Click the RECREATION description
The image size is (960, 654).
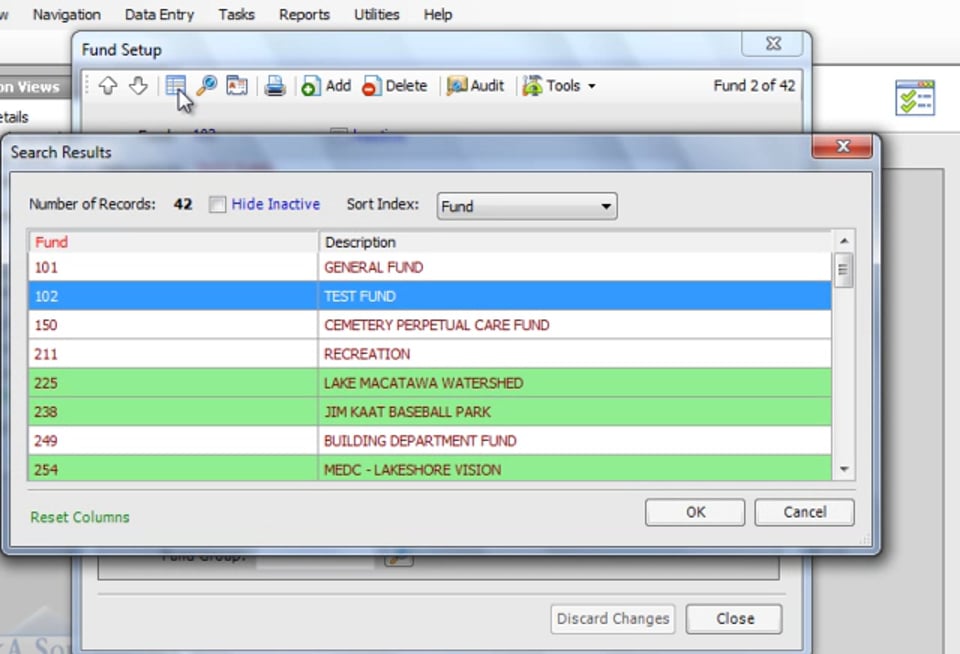(x=575, y=354)
